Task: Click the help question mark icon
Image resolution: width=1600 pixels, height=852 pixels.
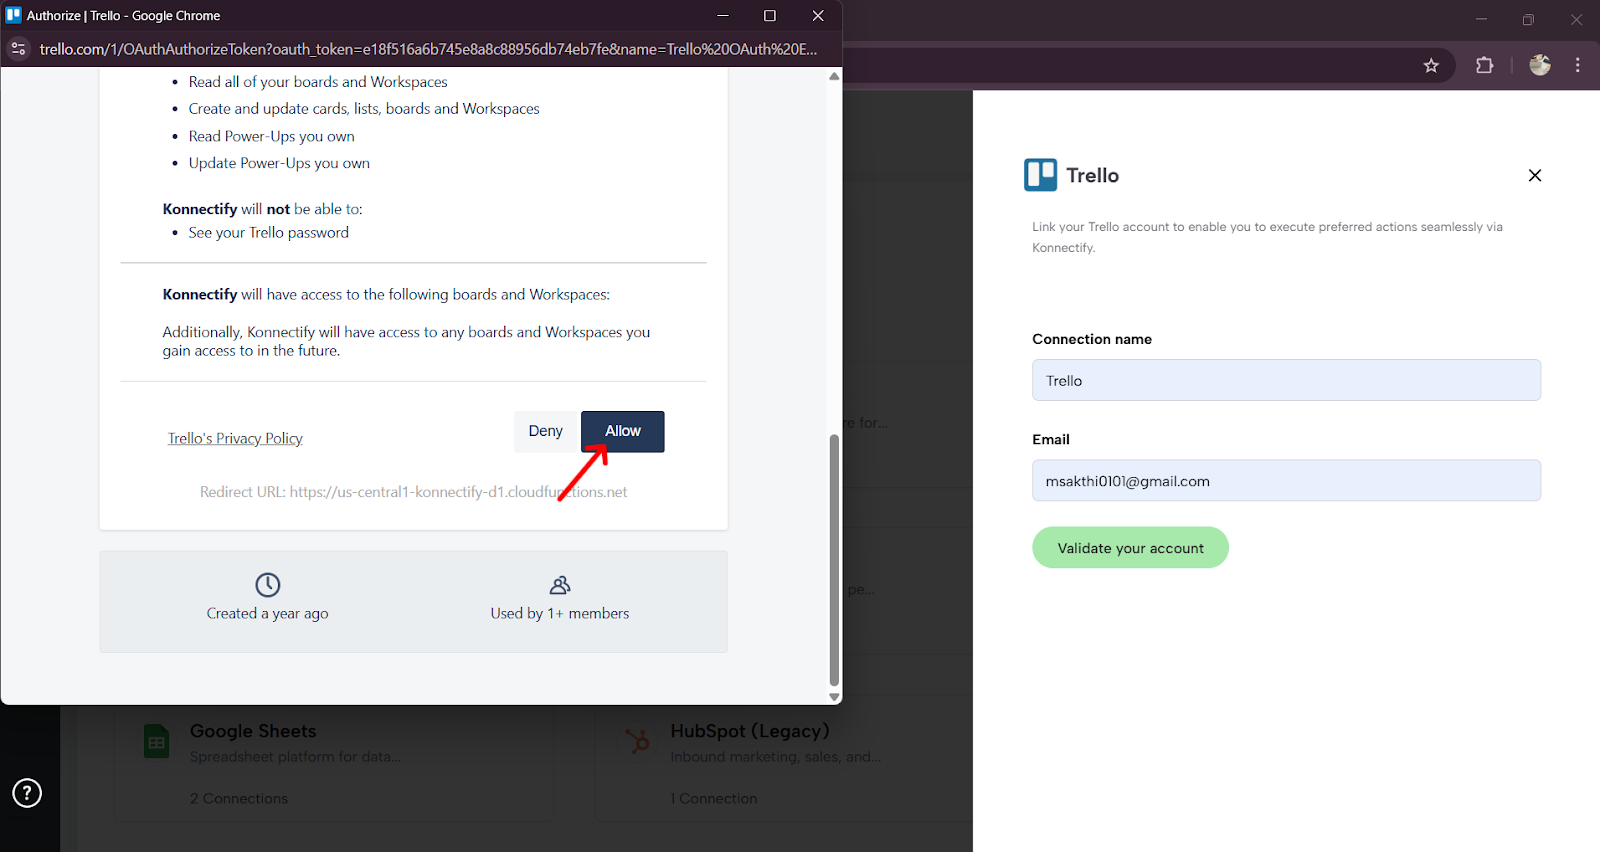Action: click(27, 793)
